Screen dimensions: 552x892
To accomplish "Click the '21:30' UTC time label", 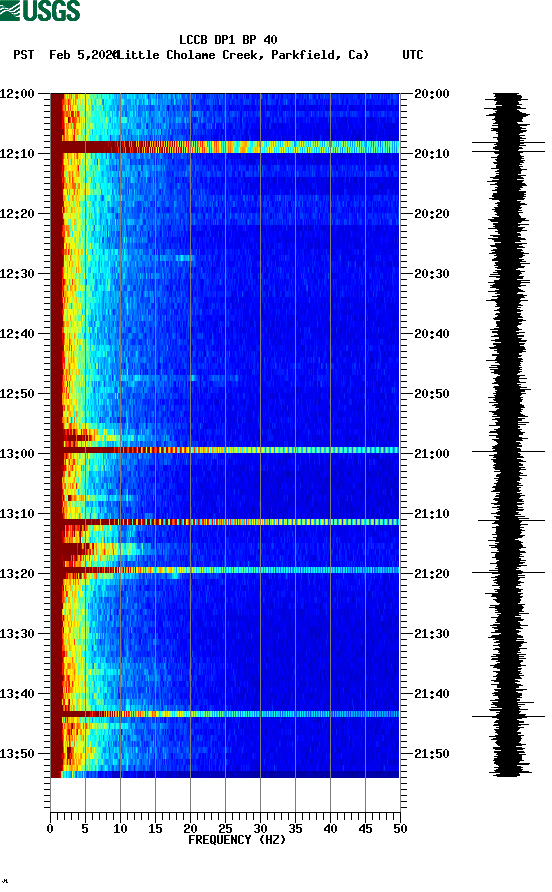I will coord(432,634).
